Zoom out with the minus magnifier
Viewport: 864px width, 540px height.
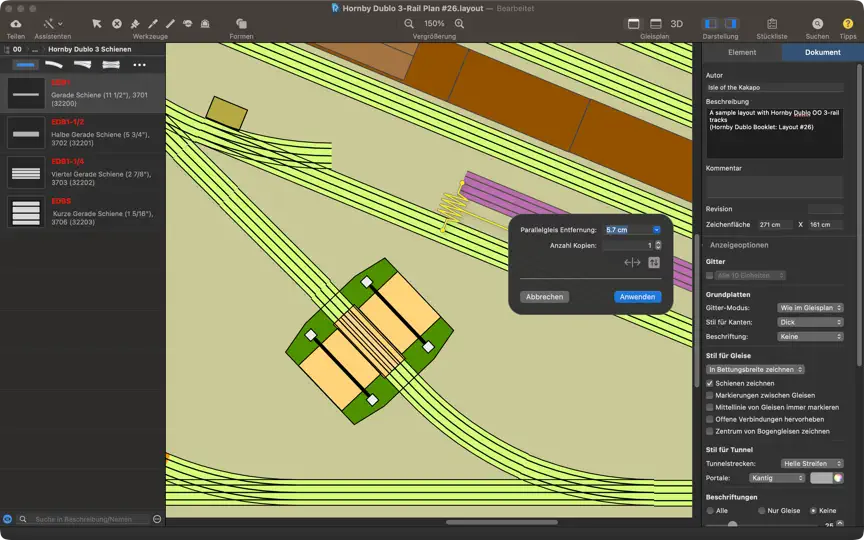point(409,24)
